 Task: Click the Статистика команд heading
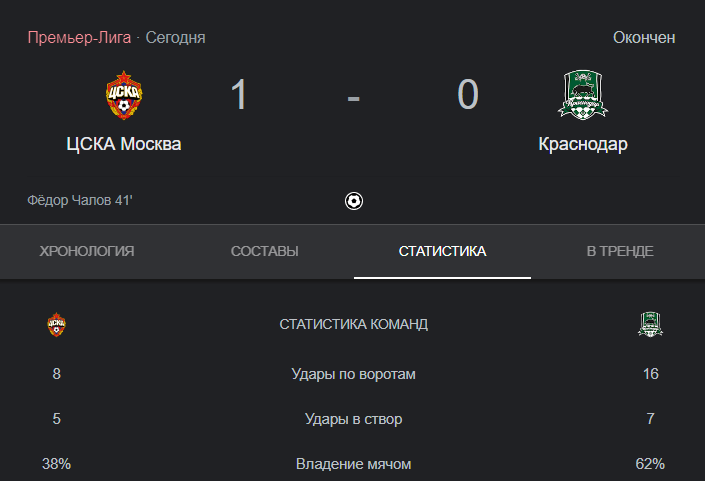pyautogui.click(x=353, y=324)
